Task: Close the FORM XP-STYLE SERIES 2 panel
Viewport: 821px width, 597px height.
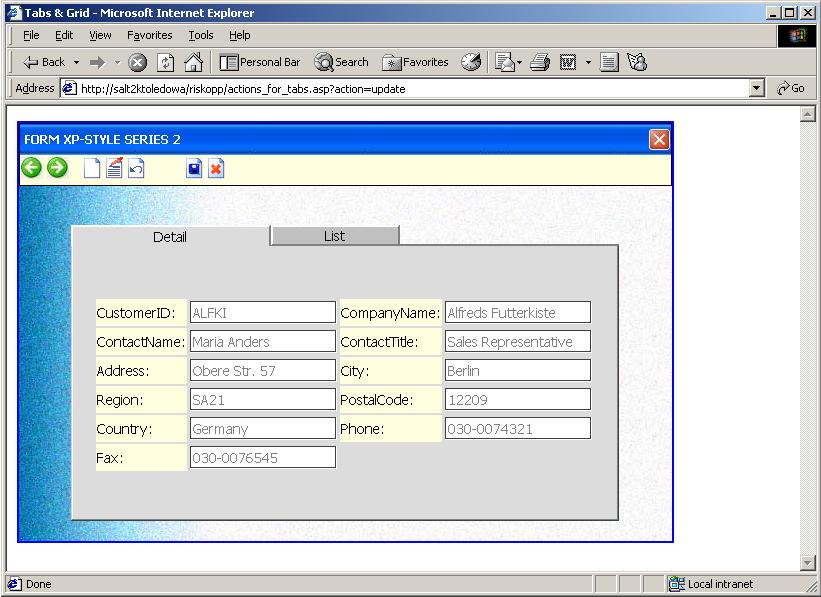Action: (x=658, y=139)
